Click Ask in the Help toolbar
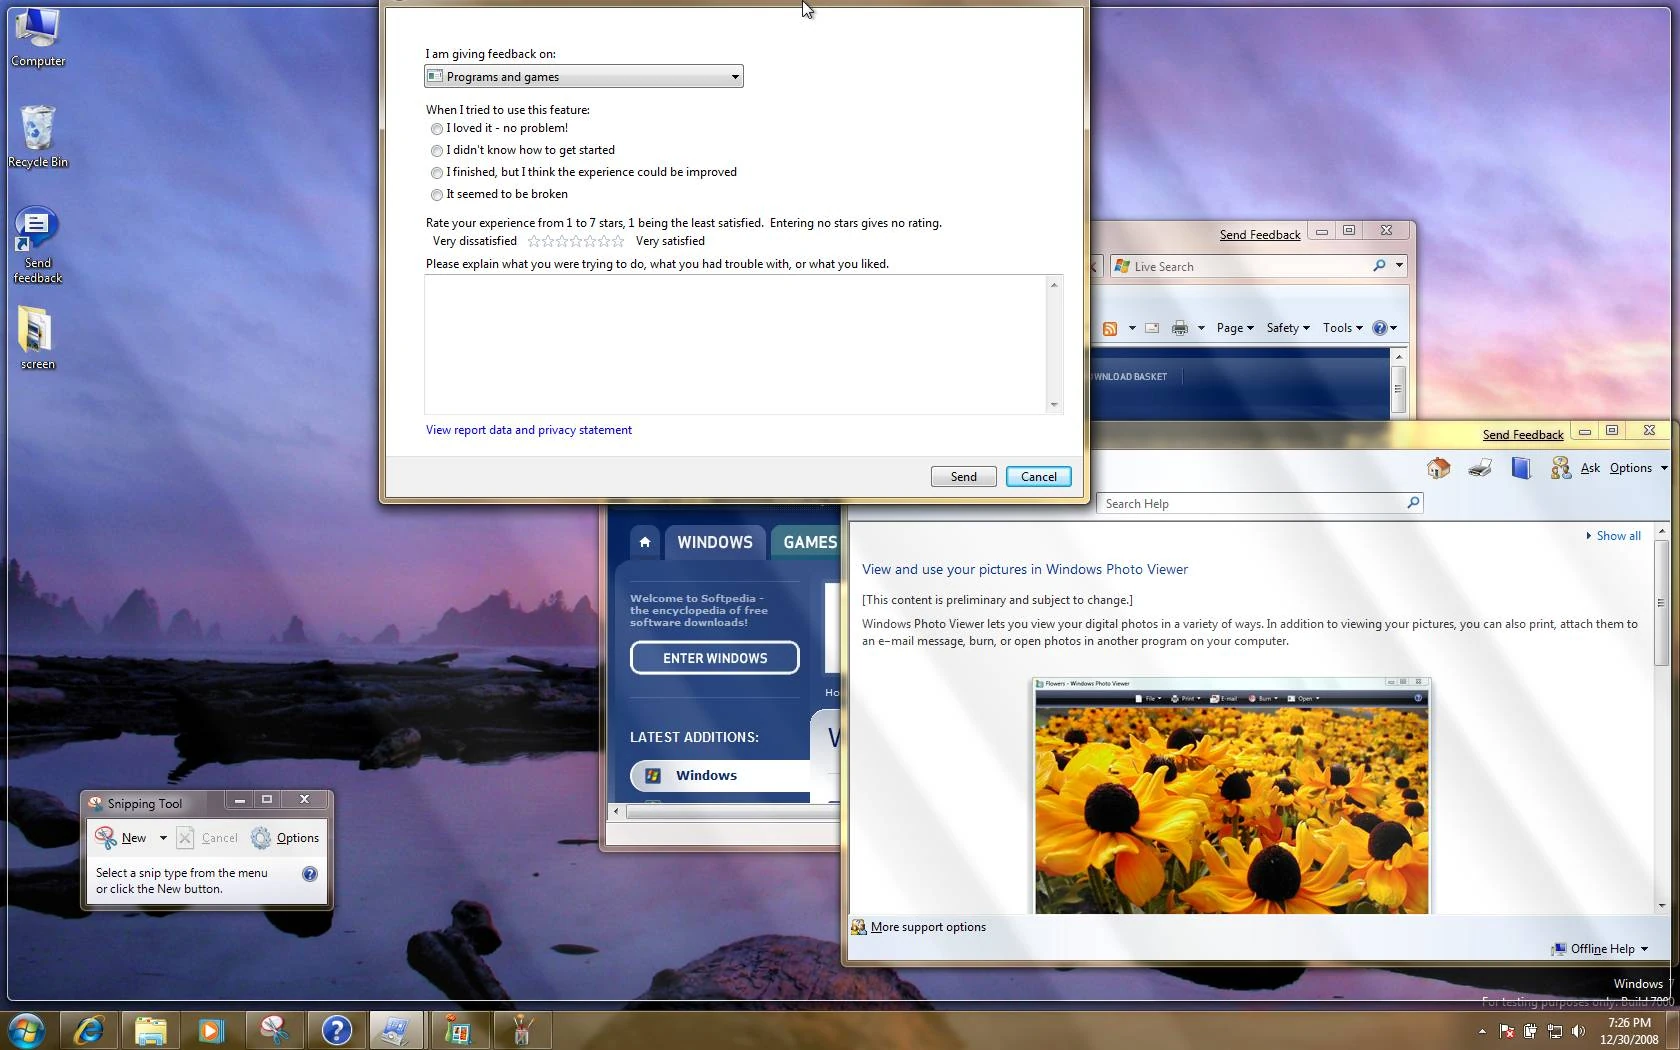 [1590, 468]
